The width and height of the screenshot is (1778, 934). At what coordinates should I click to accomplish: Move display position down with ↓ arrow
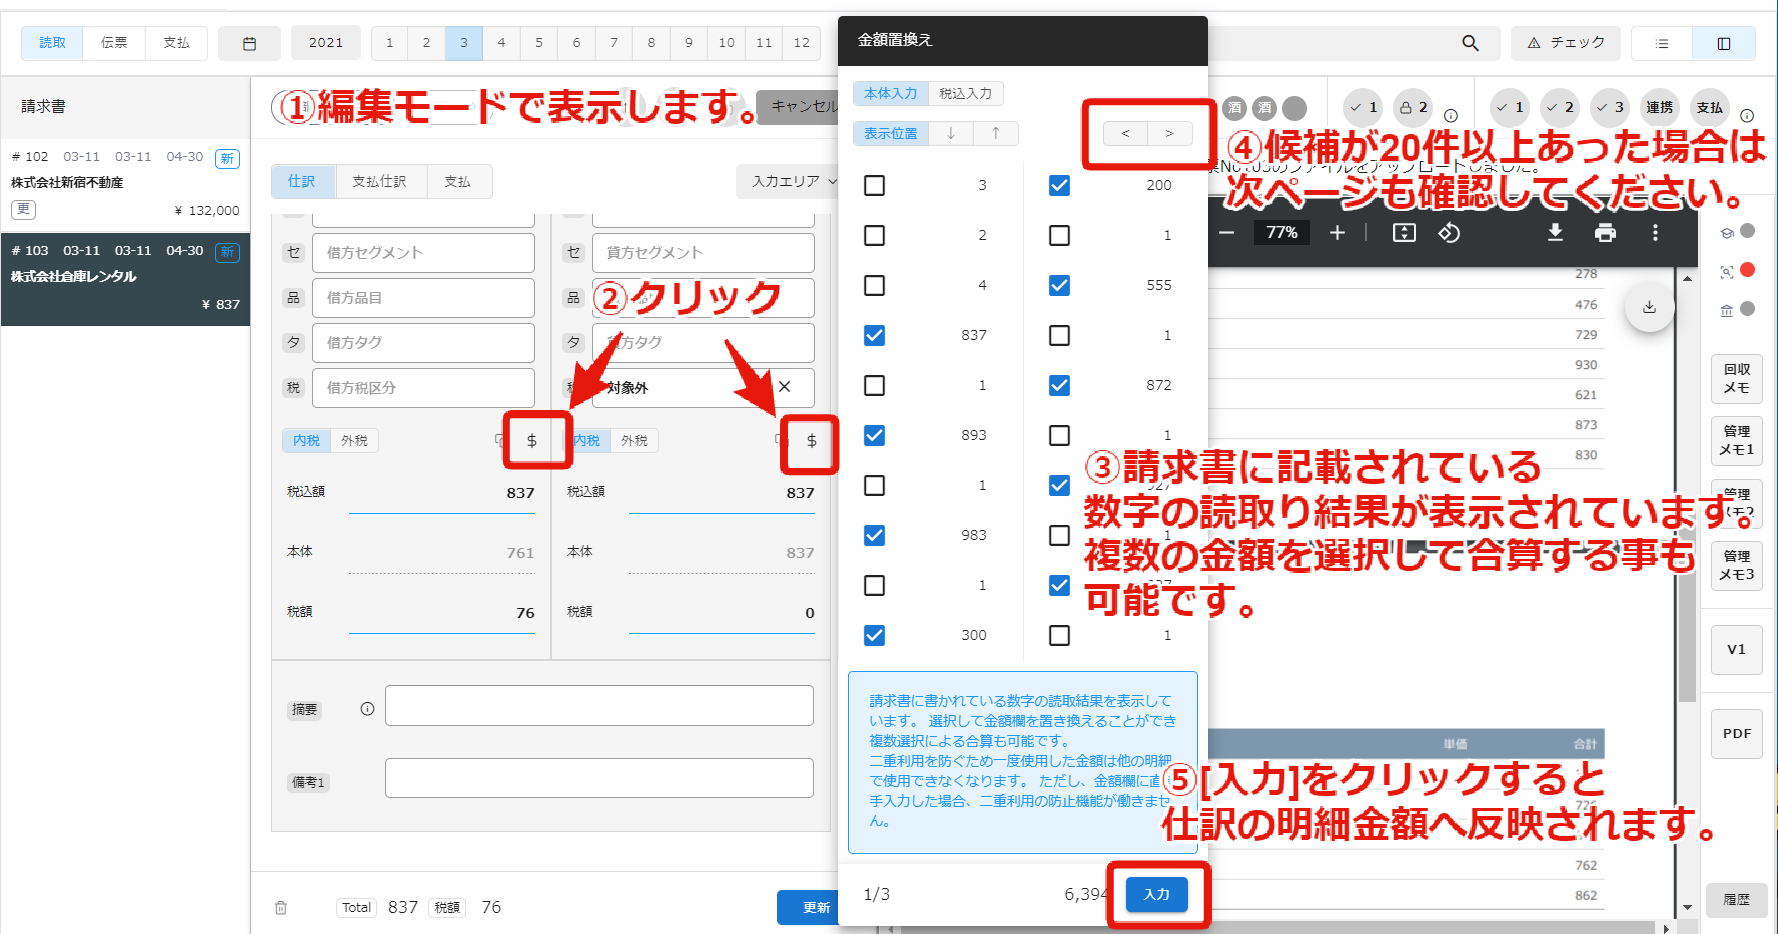[x=951, y=133]
